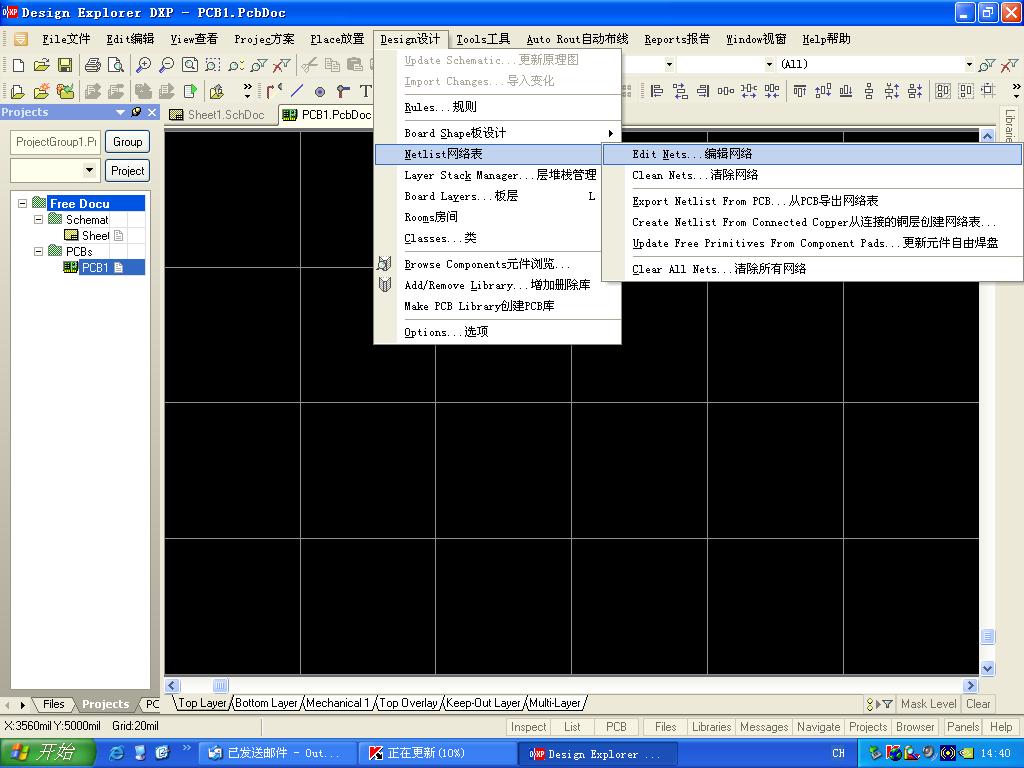Select the Place Via tool

coord(343,91)
